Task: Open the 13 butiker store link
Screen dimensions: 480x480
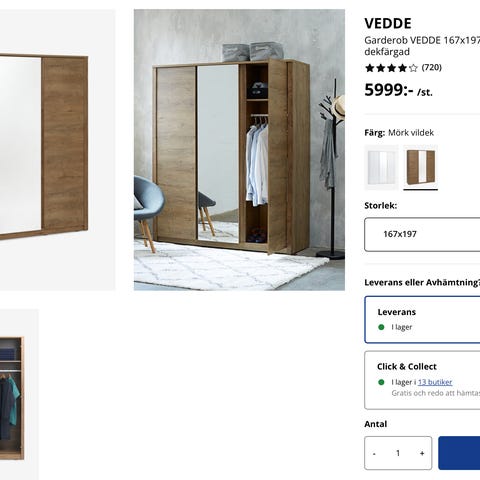Action: (435, 382)
